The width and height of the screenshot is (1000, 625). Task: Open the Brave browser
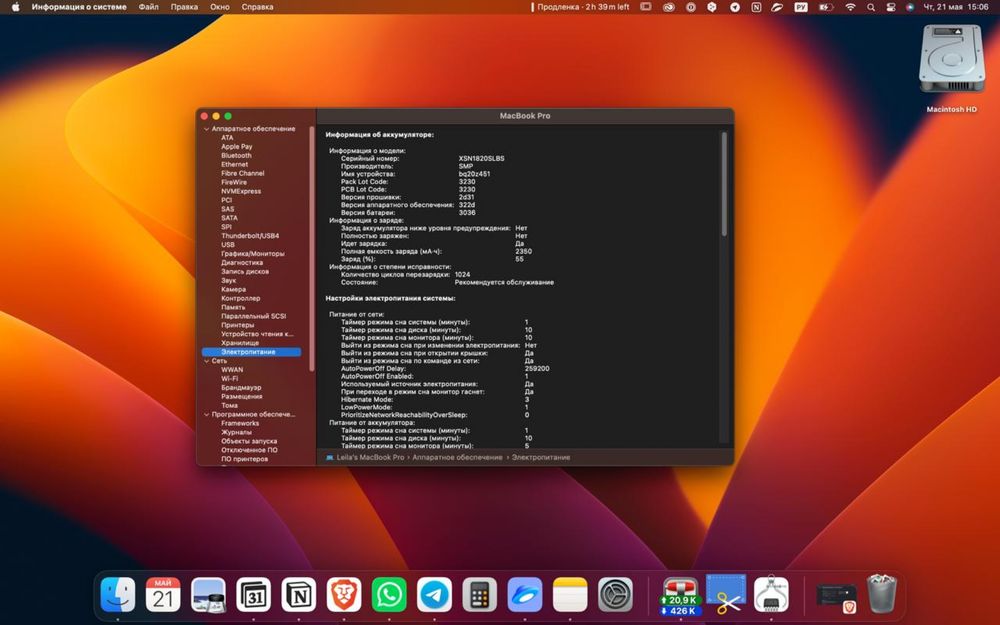point(344,594)
